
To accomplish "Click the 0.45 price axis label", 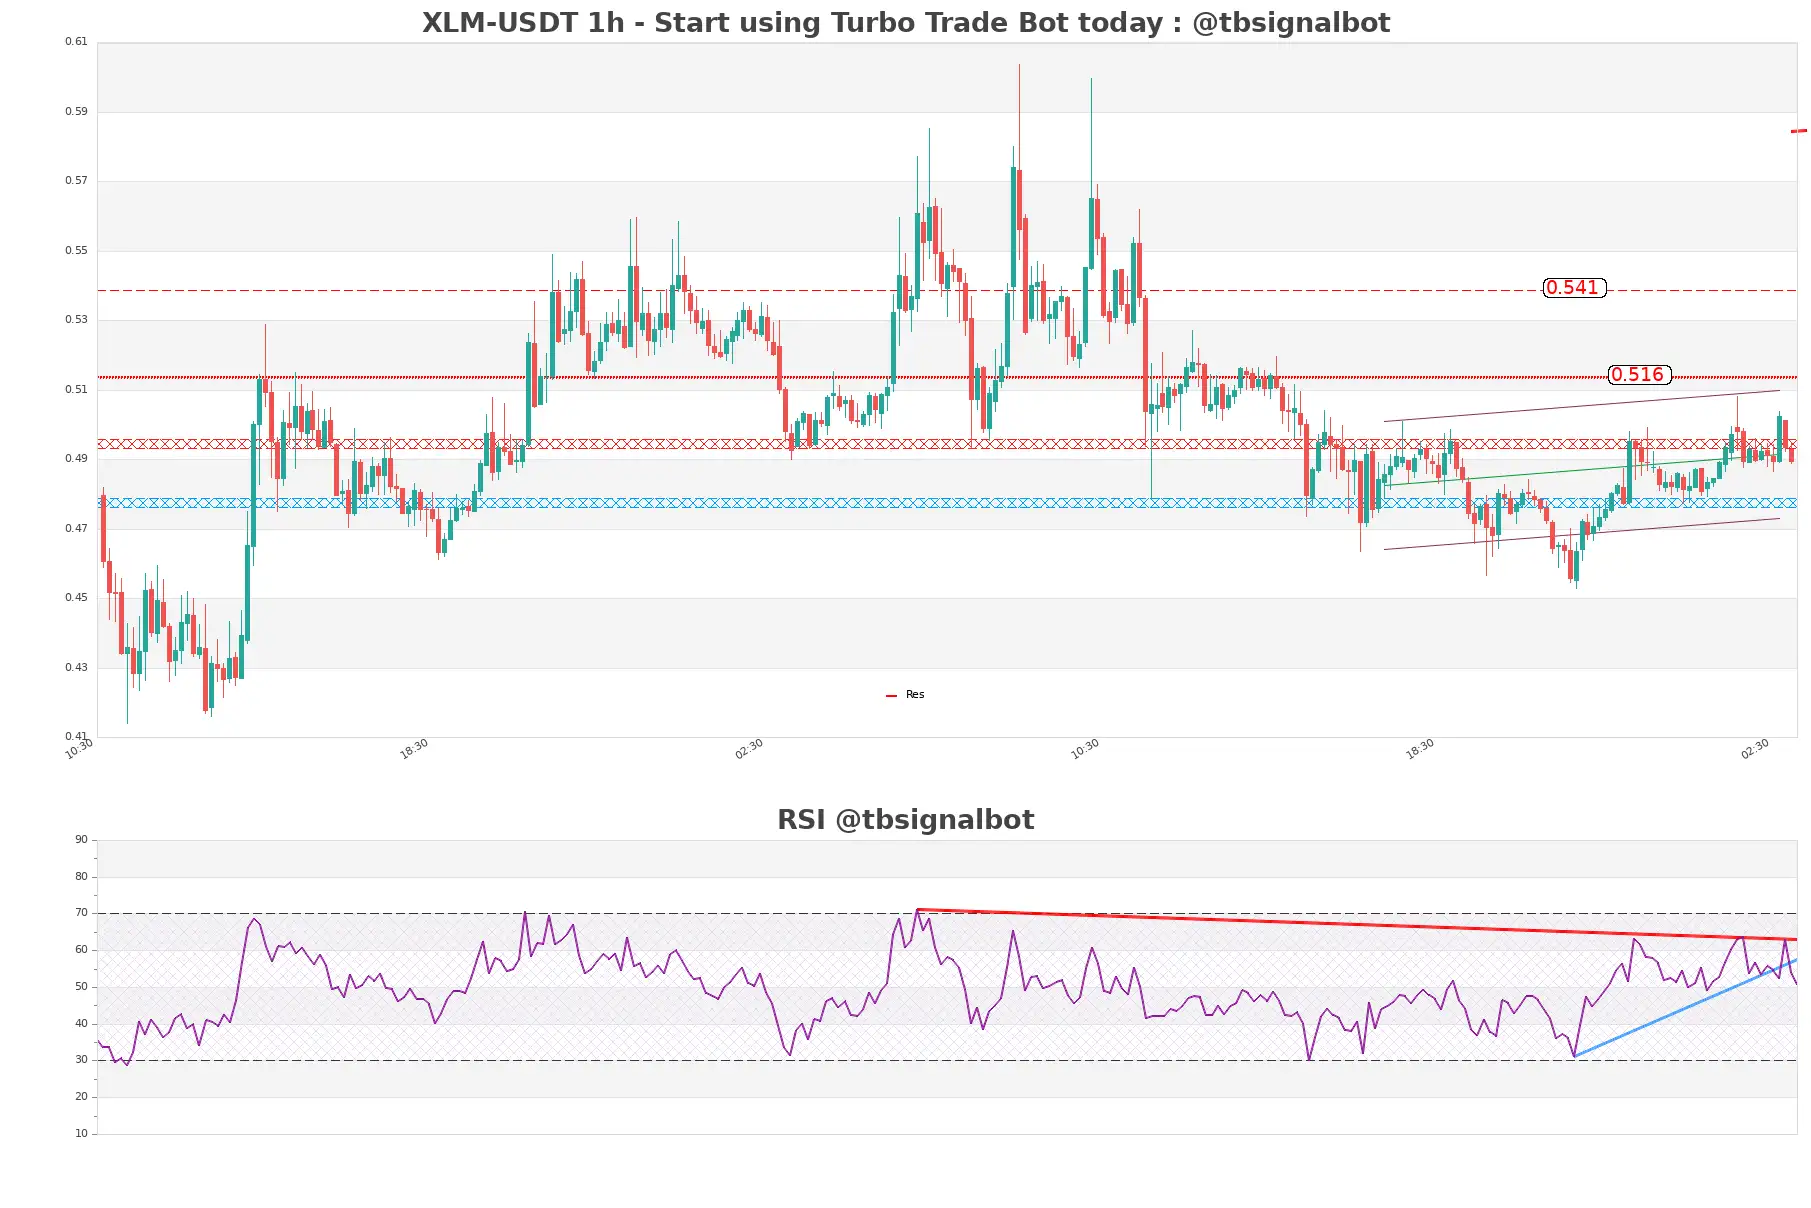I will click(76, 598).
